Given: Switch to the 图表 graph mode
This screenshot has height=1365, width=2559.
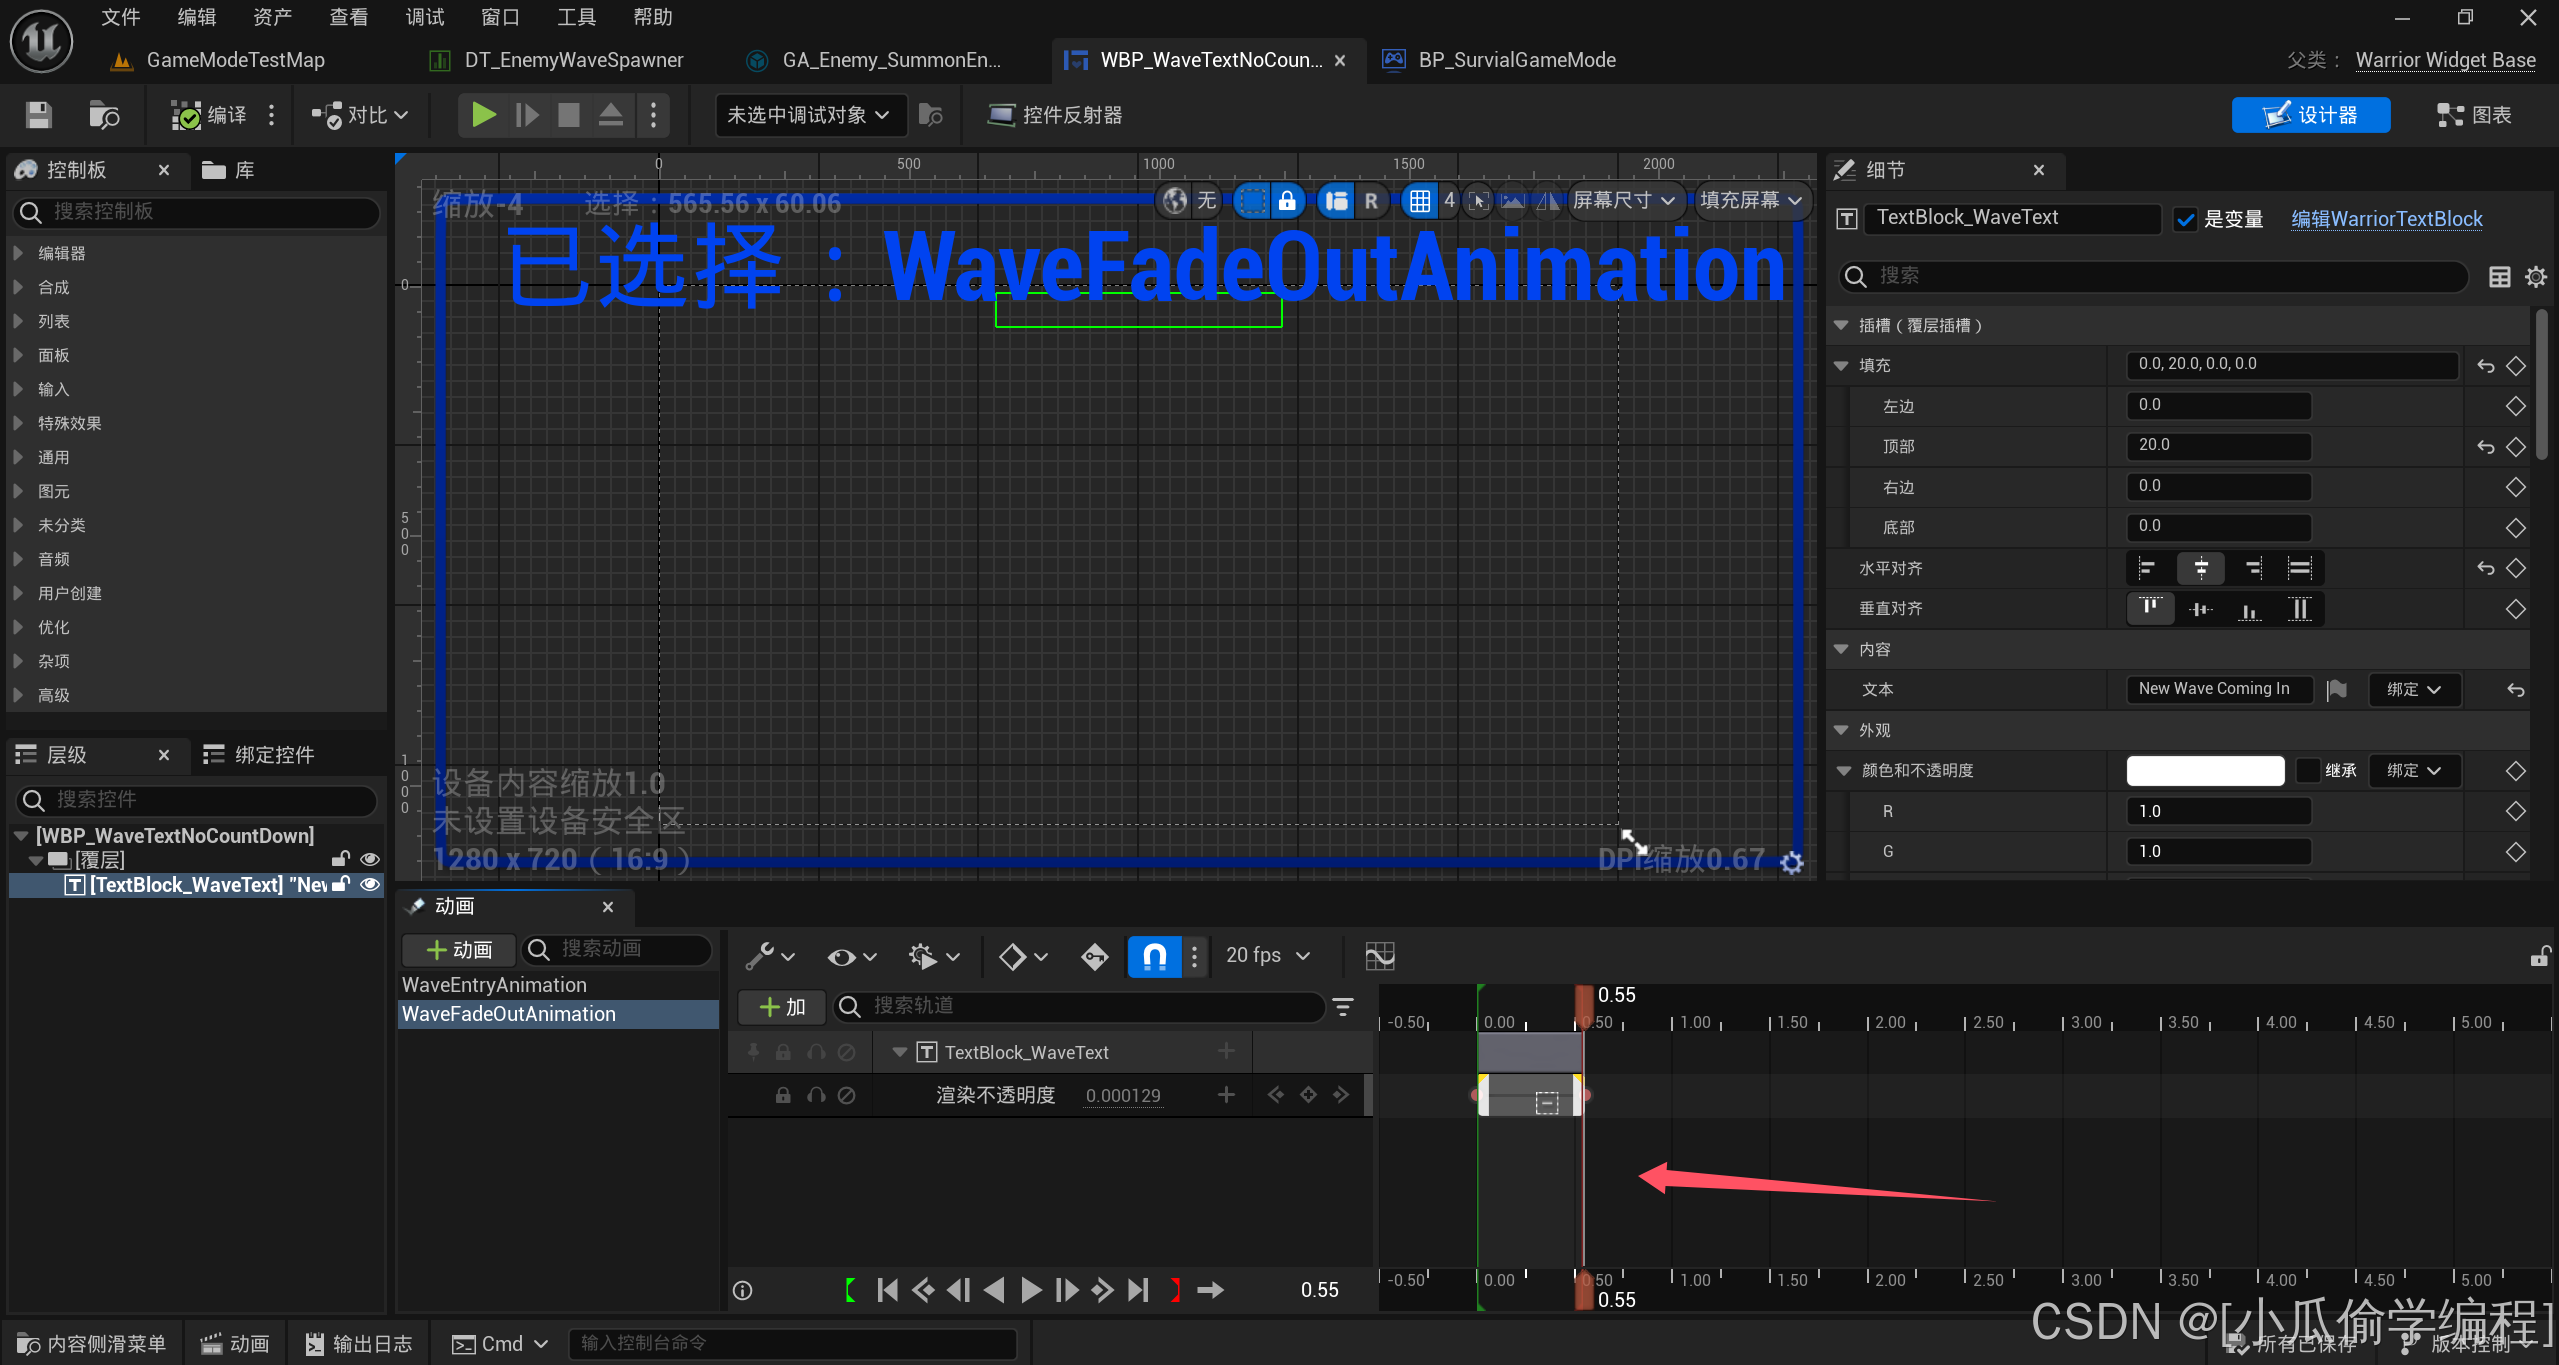Looking at the screenshot, I should (2475, 115).
